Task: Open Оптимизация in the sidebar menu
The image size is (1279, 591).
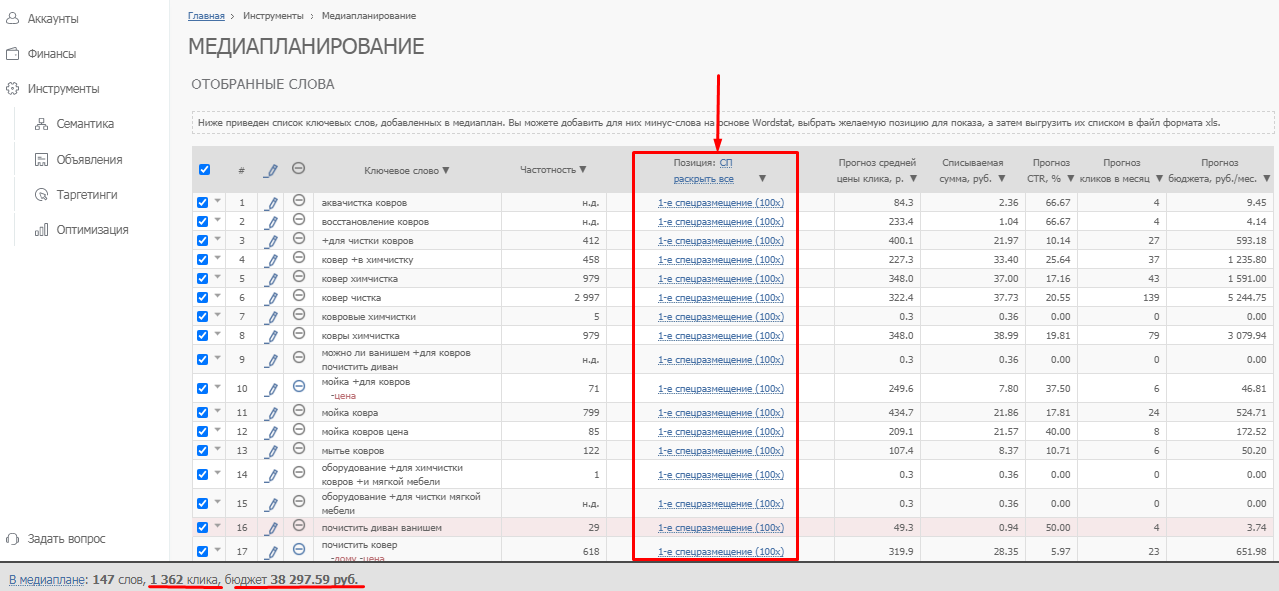Action: 91,230
